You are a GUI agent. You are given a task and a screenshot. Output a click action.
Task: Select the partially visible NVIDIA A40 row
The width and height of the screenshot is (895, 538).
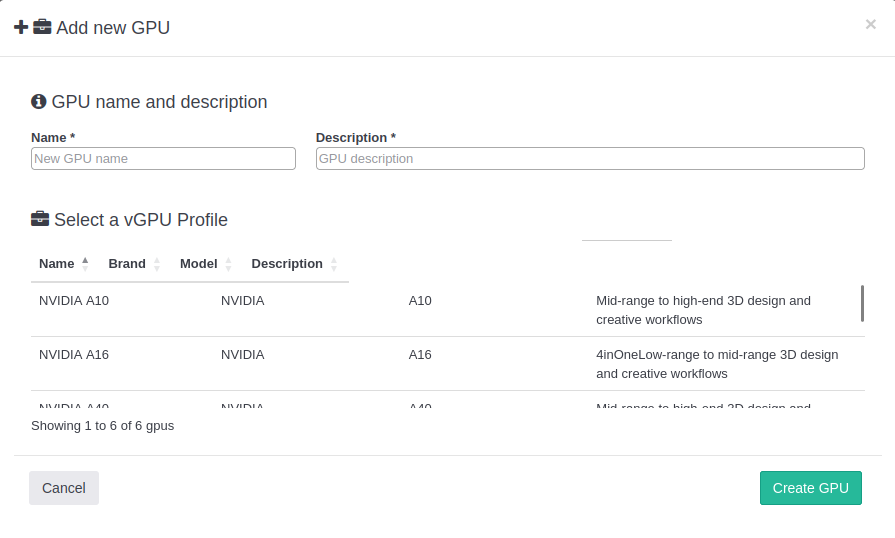click(x=74, y=405)
